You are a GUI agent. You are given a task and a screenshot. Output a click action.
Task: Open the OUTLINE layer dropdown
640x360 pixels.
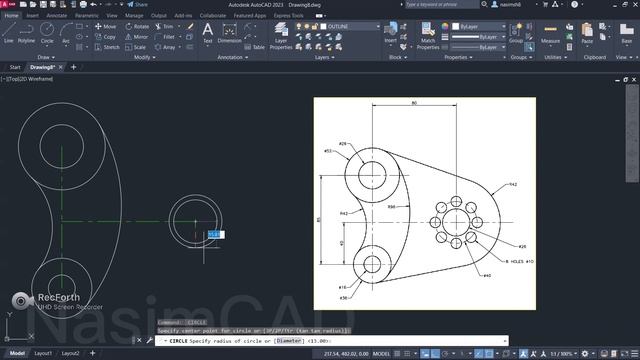[x=378, y=26]
